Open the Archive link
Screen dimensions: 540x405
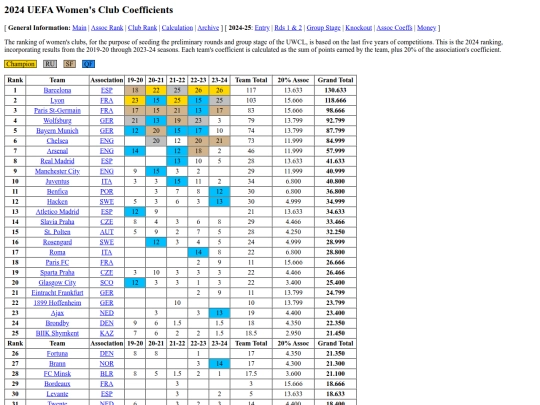[x=208, y=28]
